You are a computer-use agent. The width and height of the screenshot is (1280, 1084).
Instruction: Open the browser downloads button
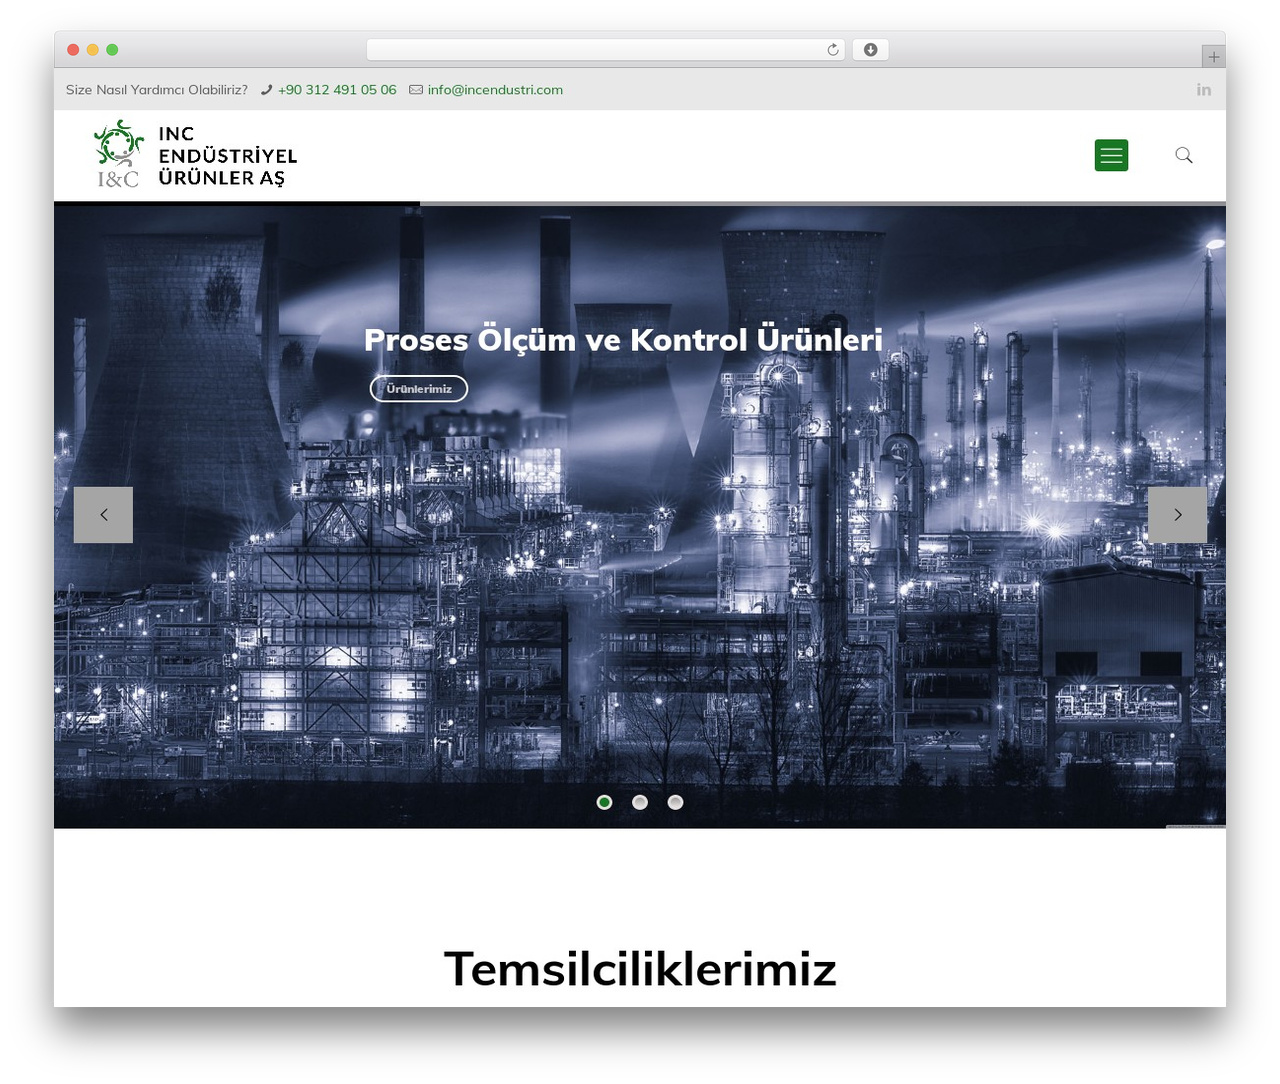click(870, 50)
